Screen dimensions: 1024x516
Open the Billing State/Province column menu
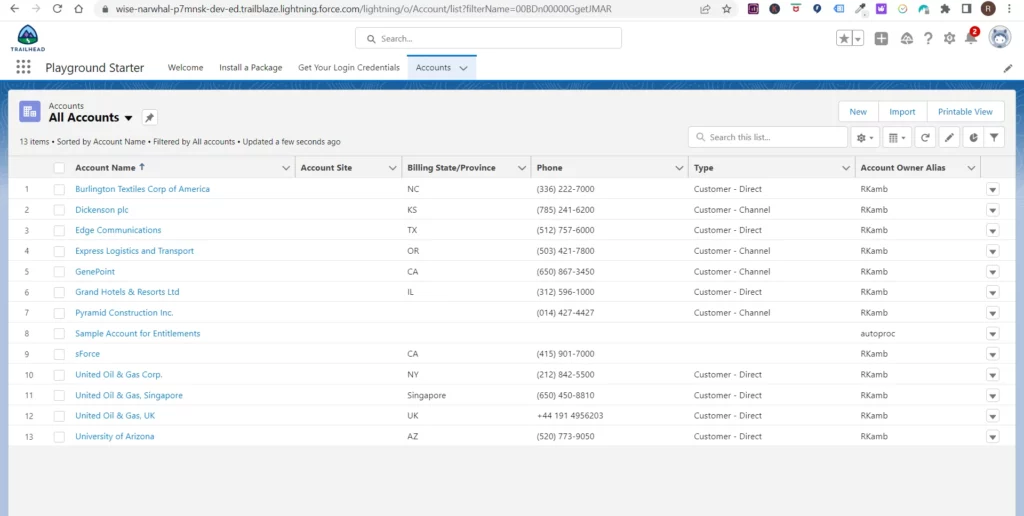(x=522, y=168)
